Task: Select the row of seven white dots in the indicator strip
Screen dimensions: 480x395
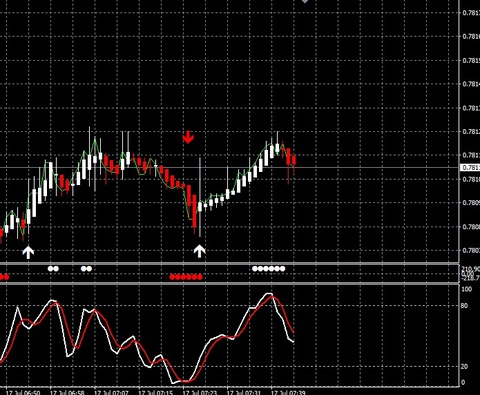Action: click(x=269, y=269)
